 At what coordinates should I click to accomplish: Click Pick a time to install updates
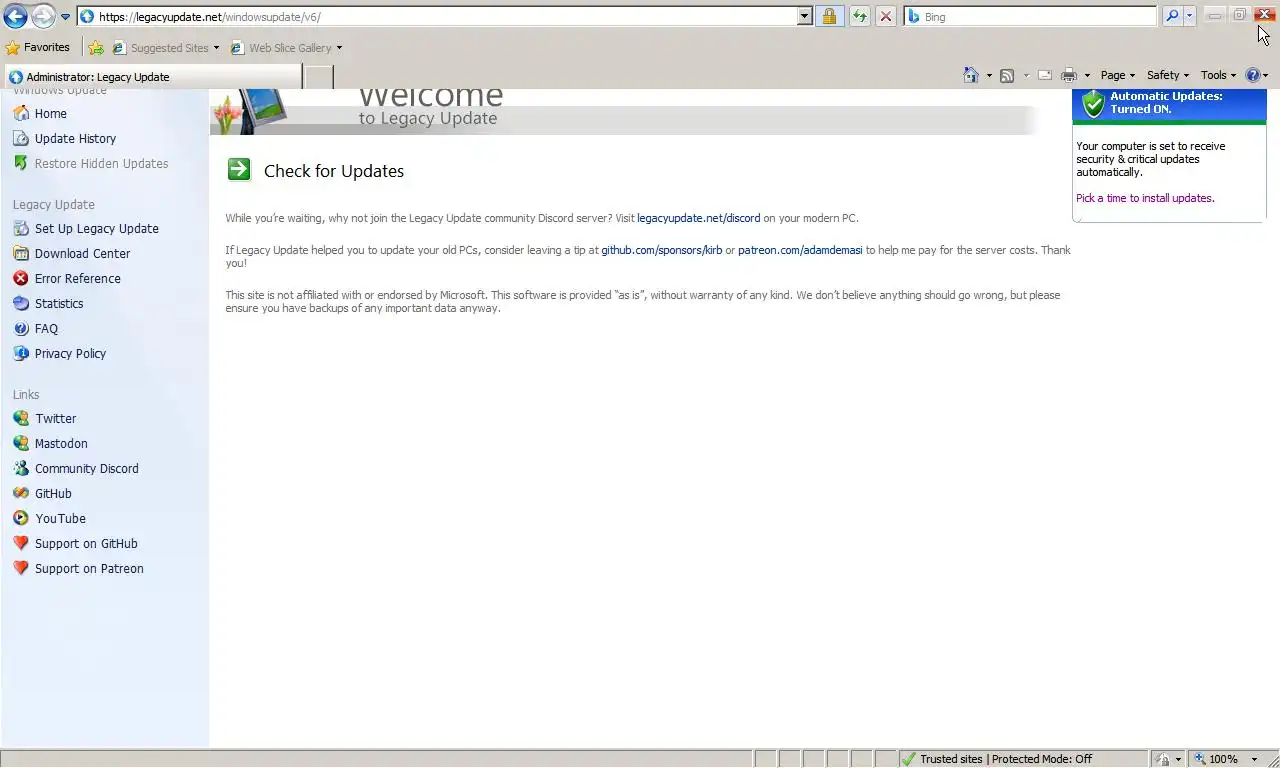pos(1145,198)
